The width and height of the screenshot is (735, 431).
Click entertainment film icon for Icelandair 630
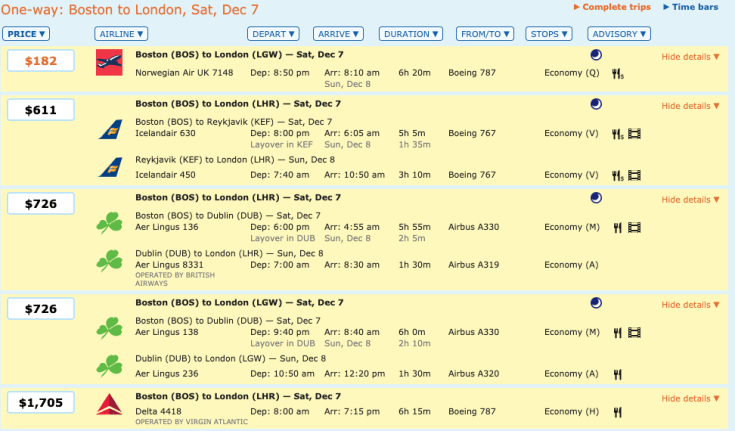pyautogui.click(x=634, y=134)
